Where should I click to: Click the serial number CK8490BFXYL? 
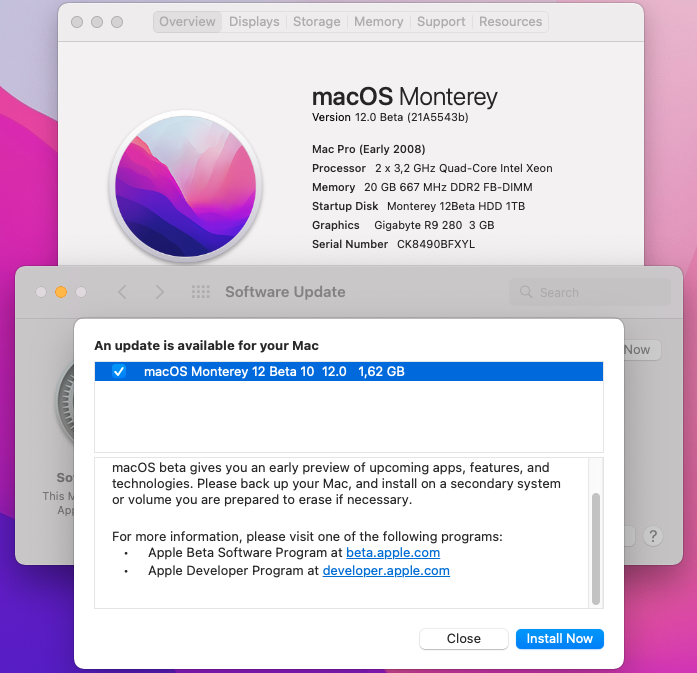tap(436, 244)
